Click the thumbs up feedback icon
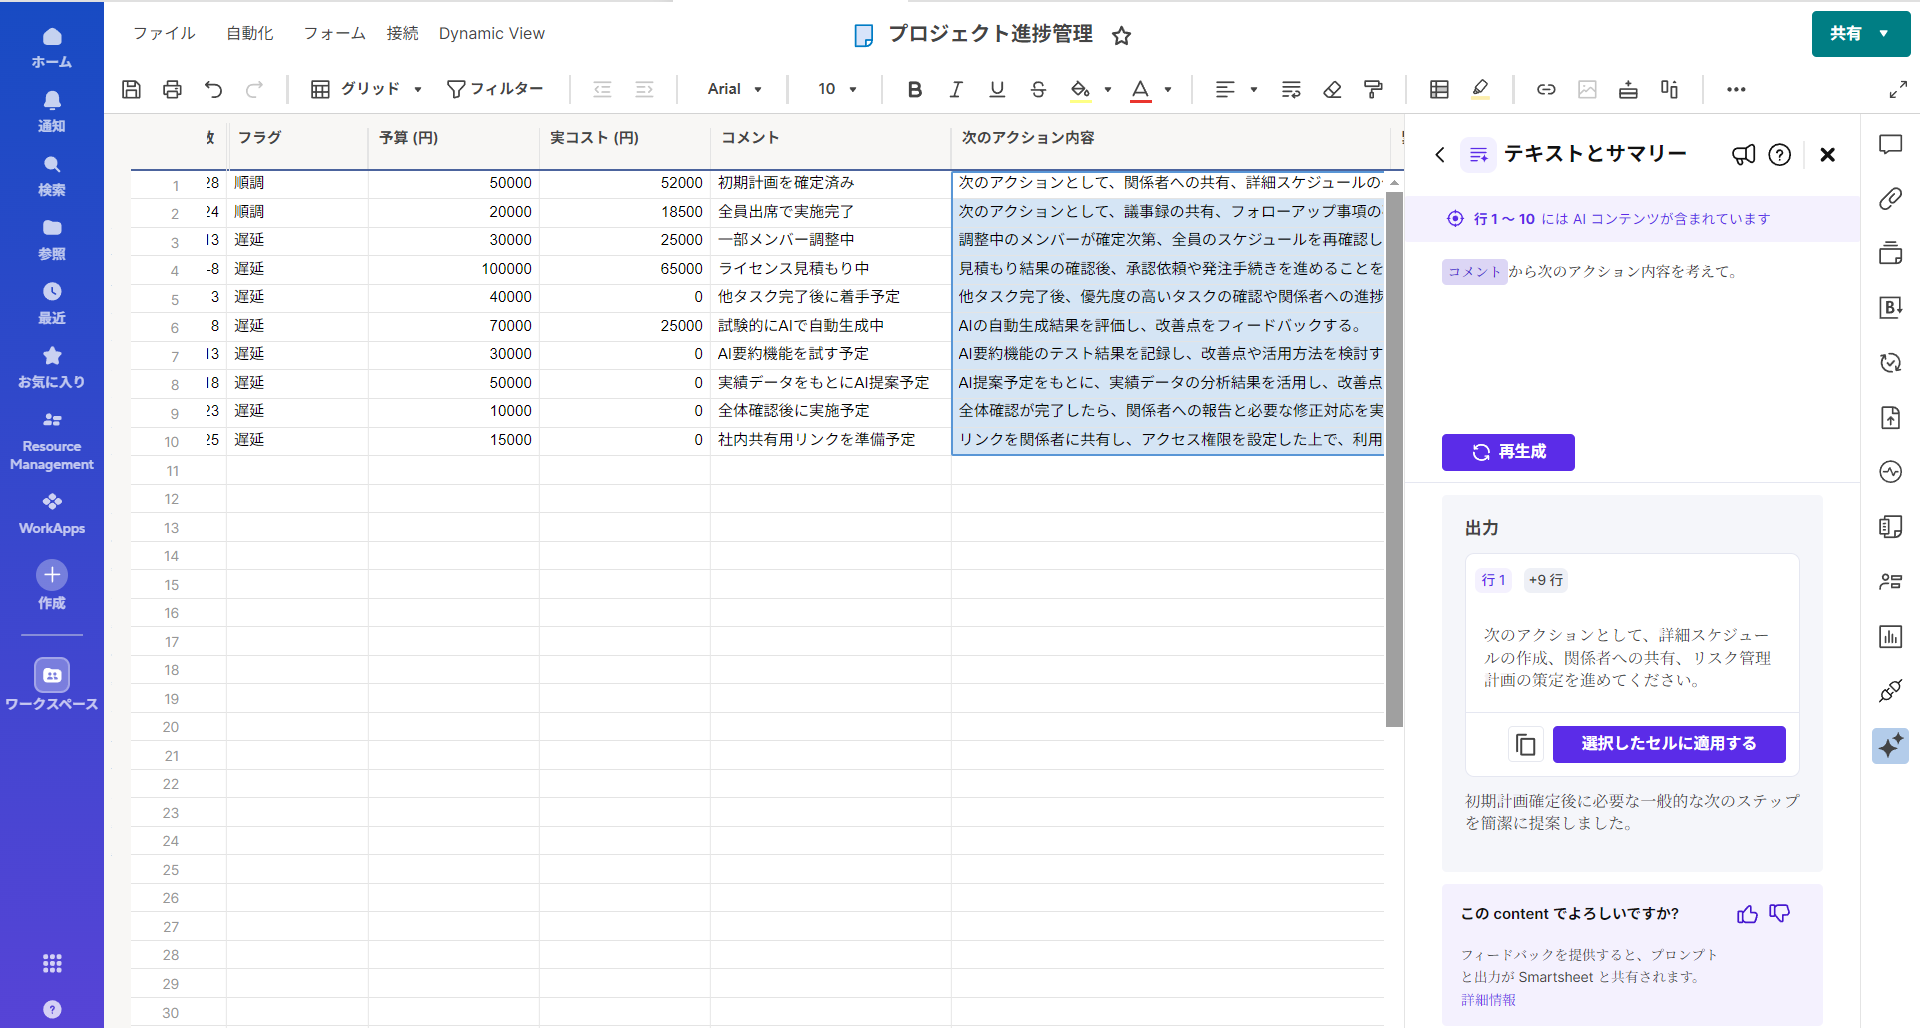The width and height of the screenshot is (1920, 1028). pyautogui.click(x=1747, y=914)
